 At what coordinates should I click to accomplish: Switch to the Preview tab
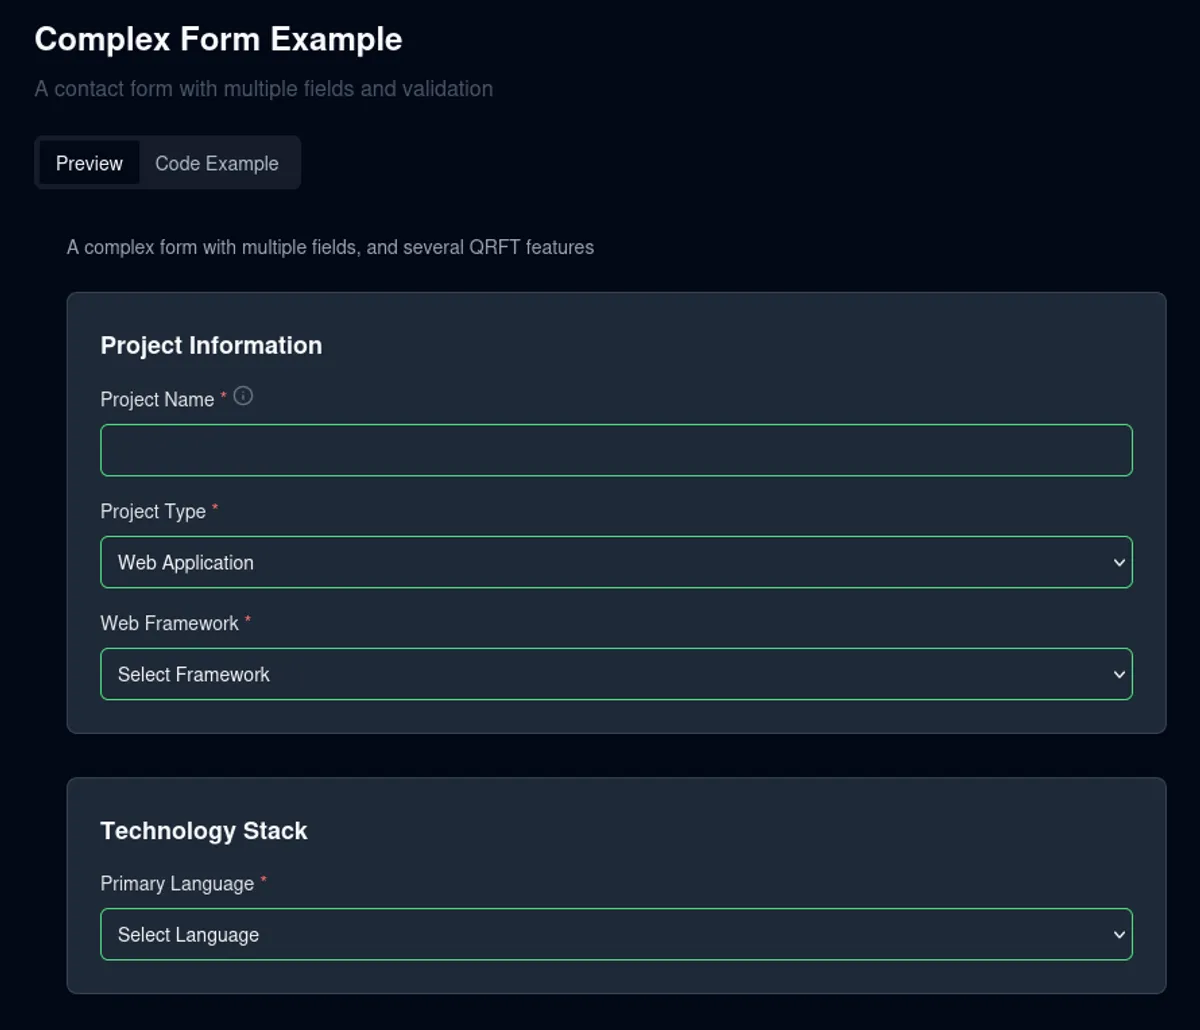click(89, 162)
